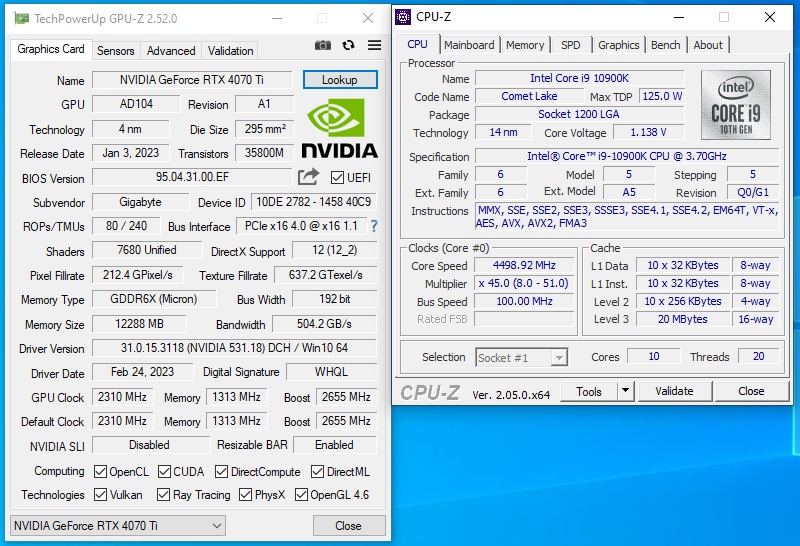Click the NVIDIA logo
Image resolution: width=800 pixels, height=546 pixels.
tap(340, 128)
